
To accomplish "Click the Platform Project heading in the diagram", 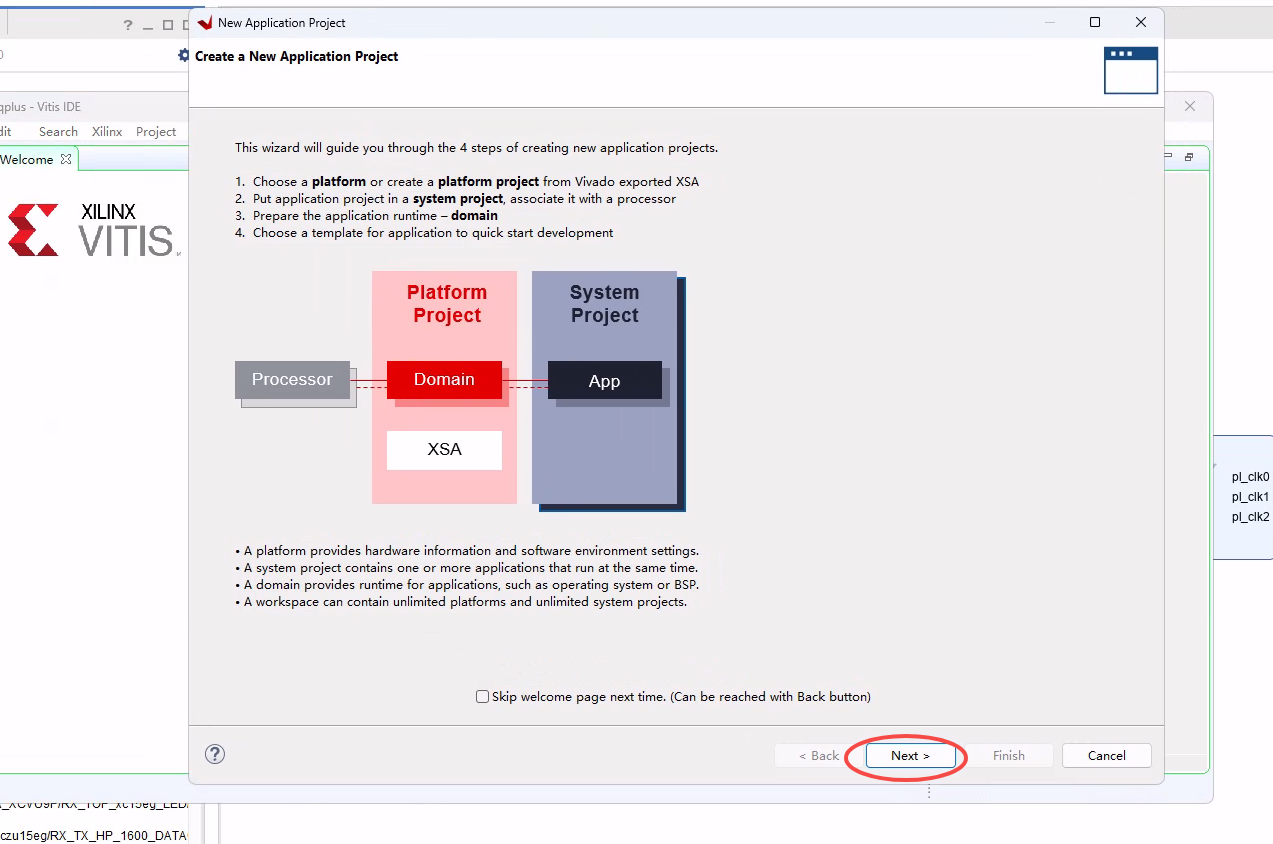I will click(447, 304).
